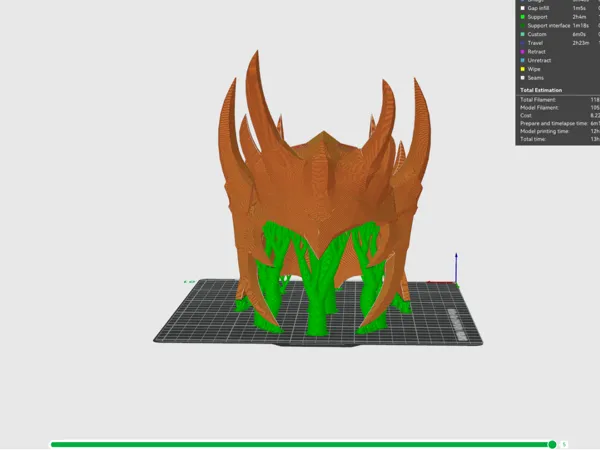Click the Custom time value 6m0s
Viewport: 600px width, 450px height.
click(579, 34)
